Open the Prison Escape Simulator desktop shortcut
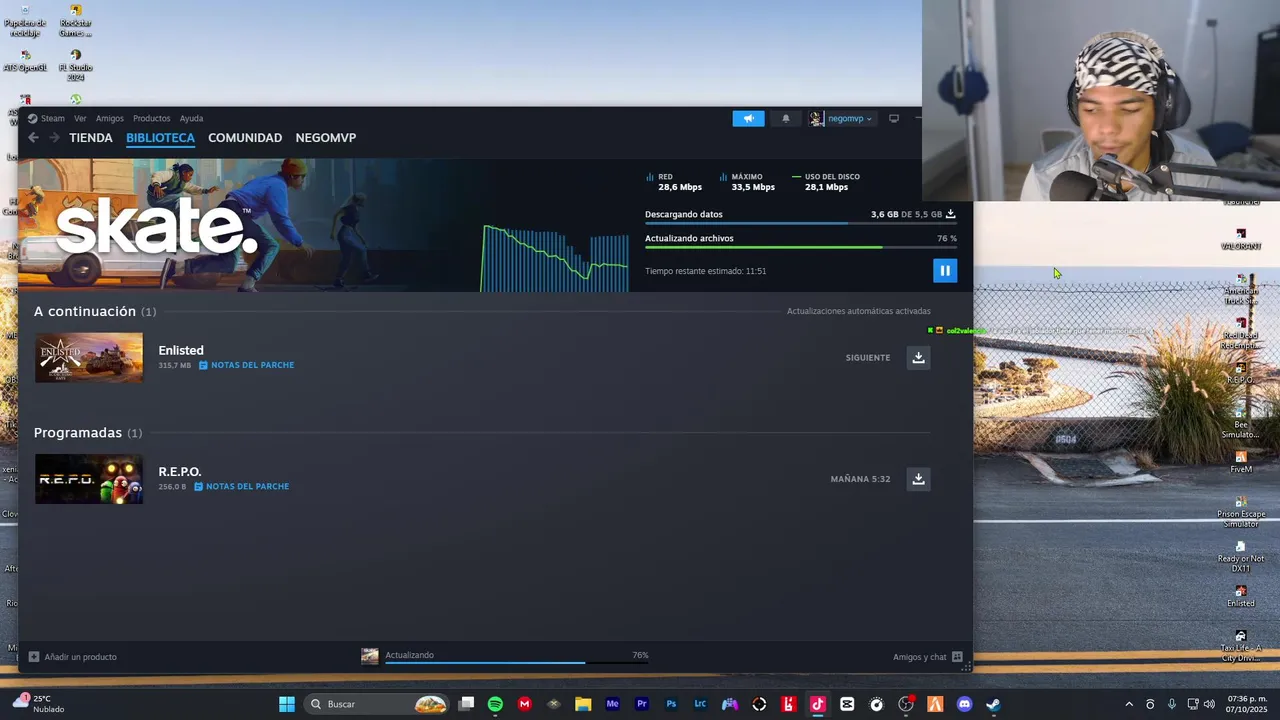 [x=1241, y=512]
